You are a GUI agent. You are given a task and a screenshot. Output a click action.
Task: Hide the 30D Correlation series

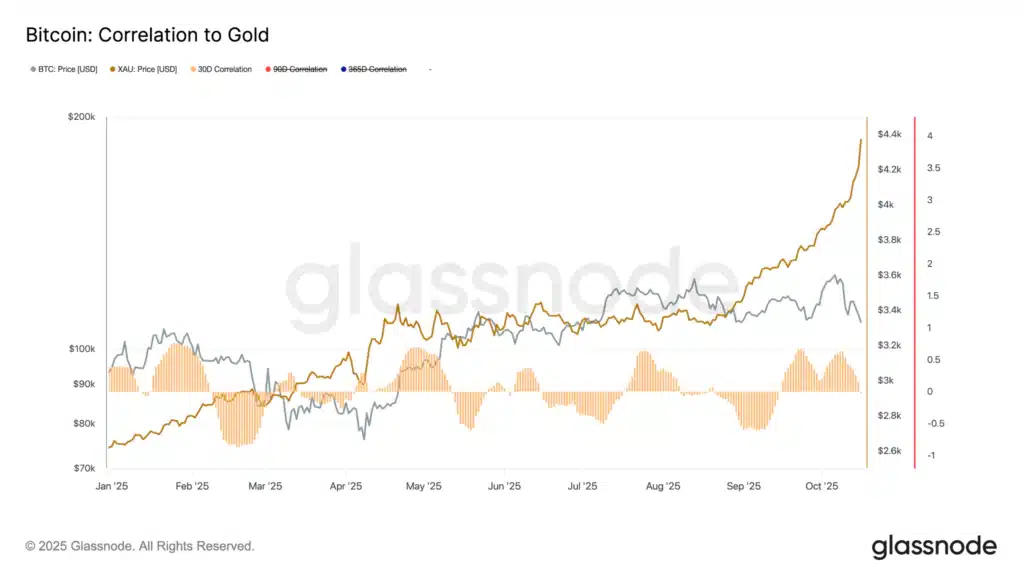[225, 69]
